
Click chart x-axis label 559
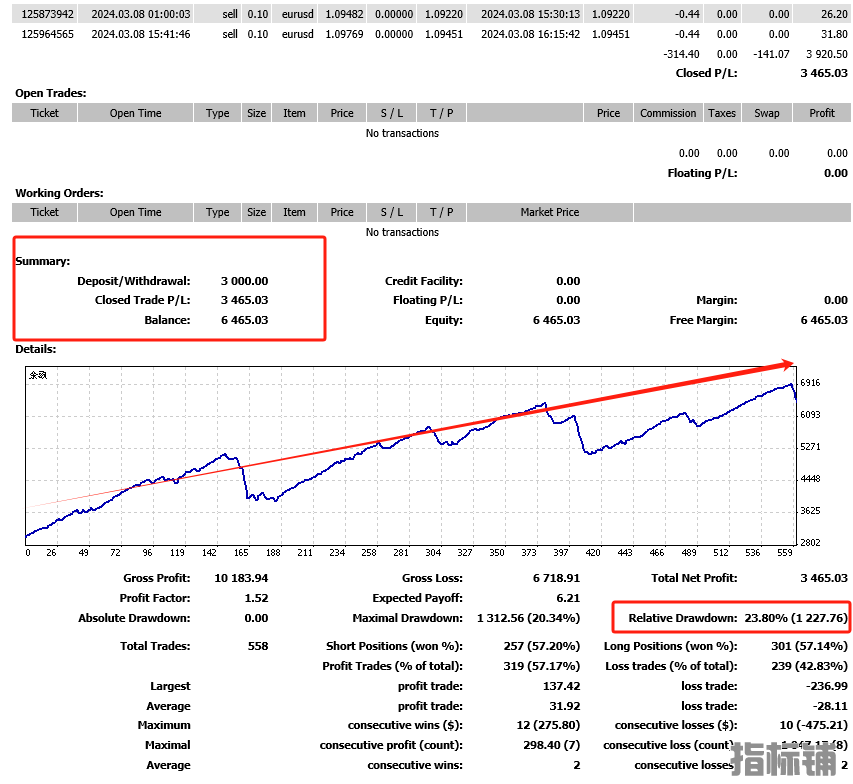(785, 553)
